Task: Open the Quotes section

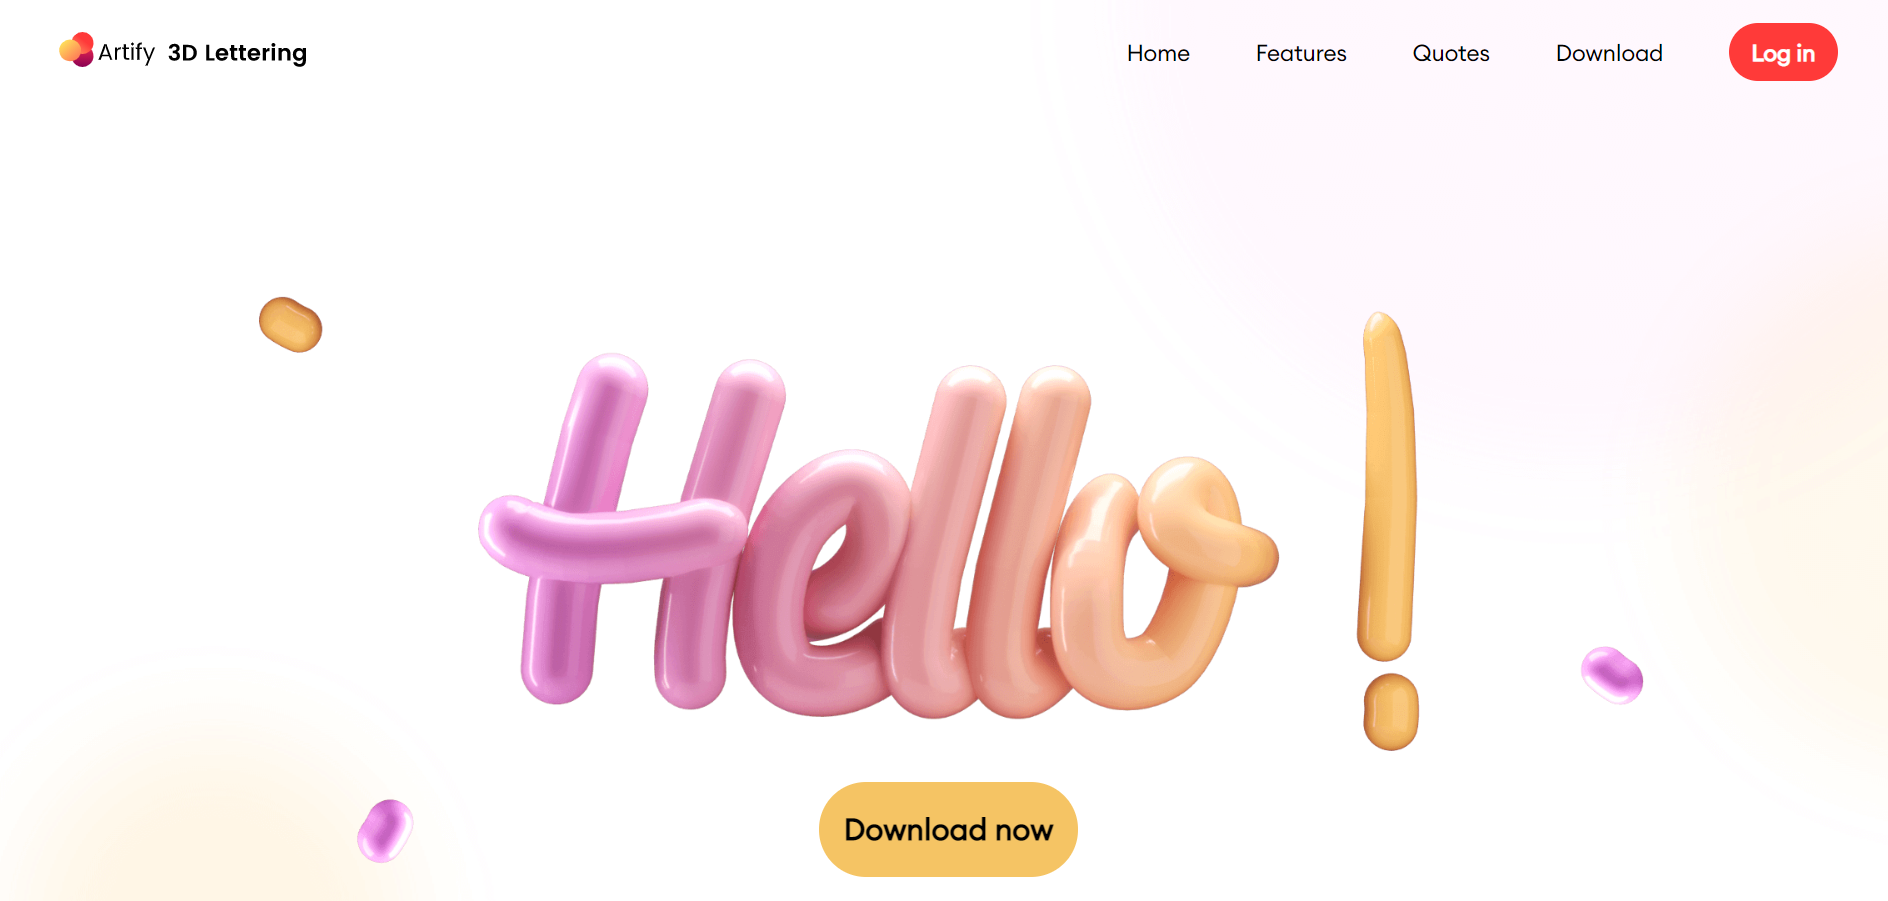Action: pyautogui.click(x=1451, y=53)
